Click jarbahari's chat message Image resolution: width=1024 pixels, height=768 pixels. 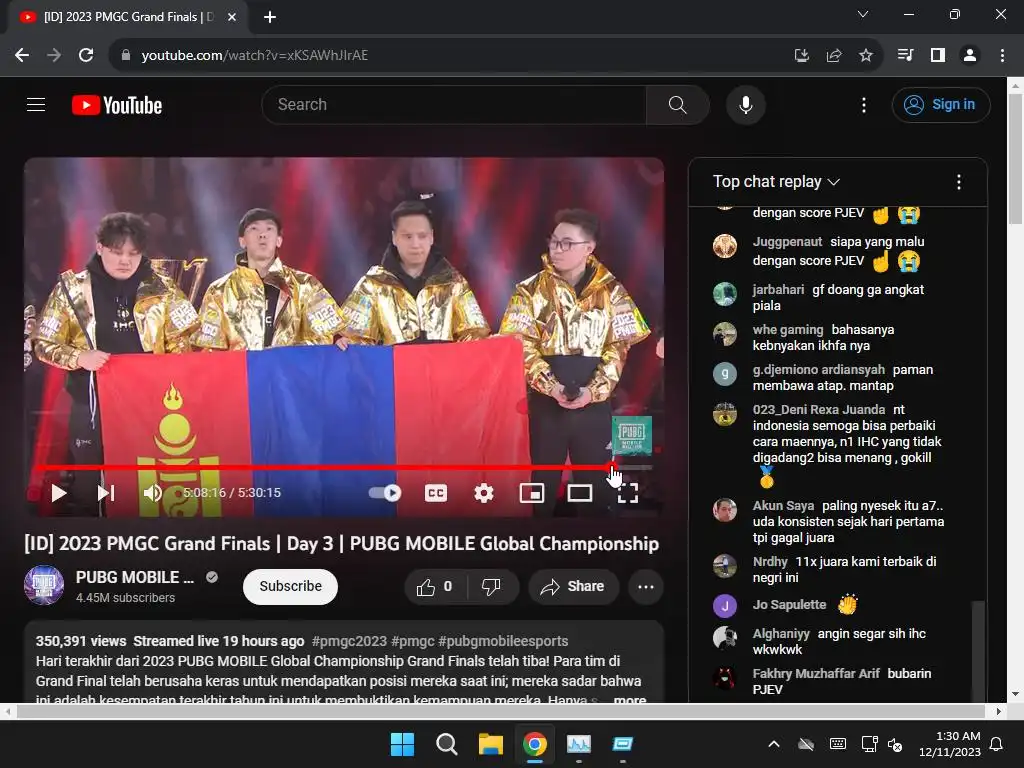(838, 297)
